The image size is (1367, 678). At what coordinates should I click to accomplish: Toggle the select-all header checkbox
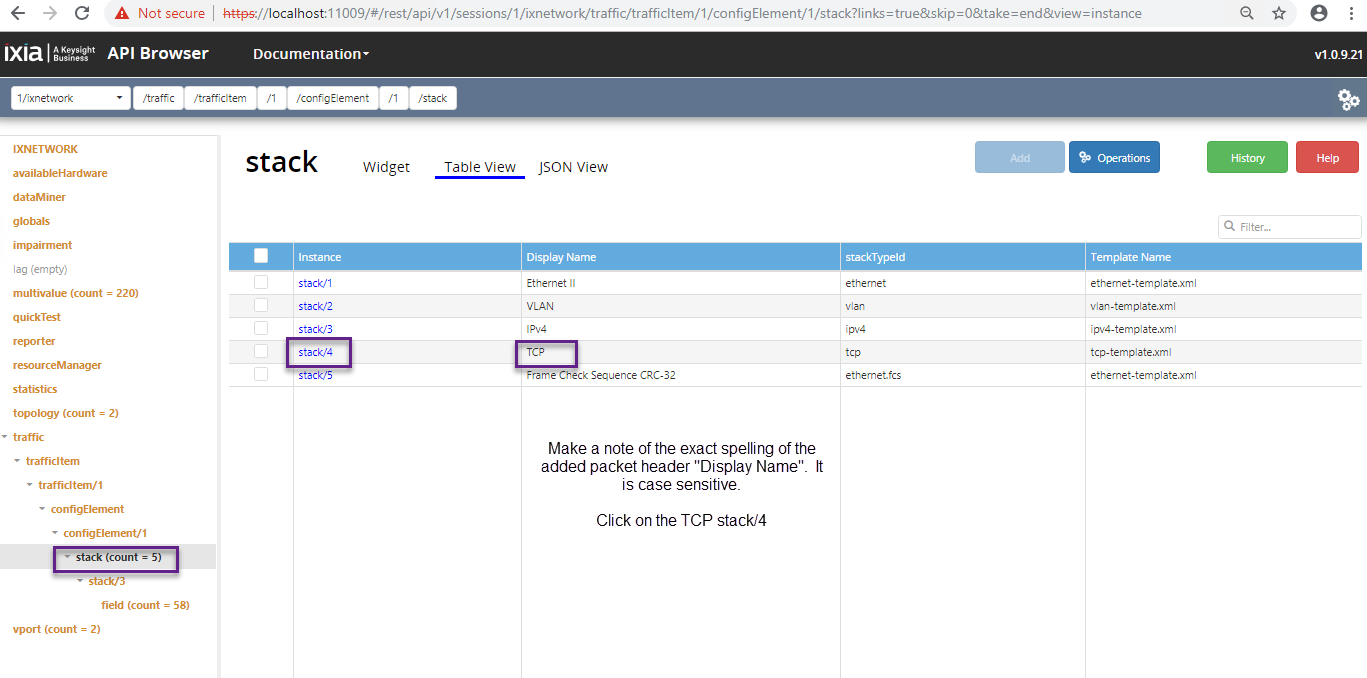(x=261, y=256)
